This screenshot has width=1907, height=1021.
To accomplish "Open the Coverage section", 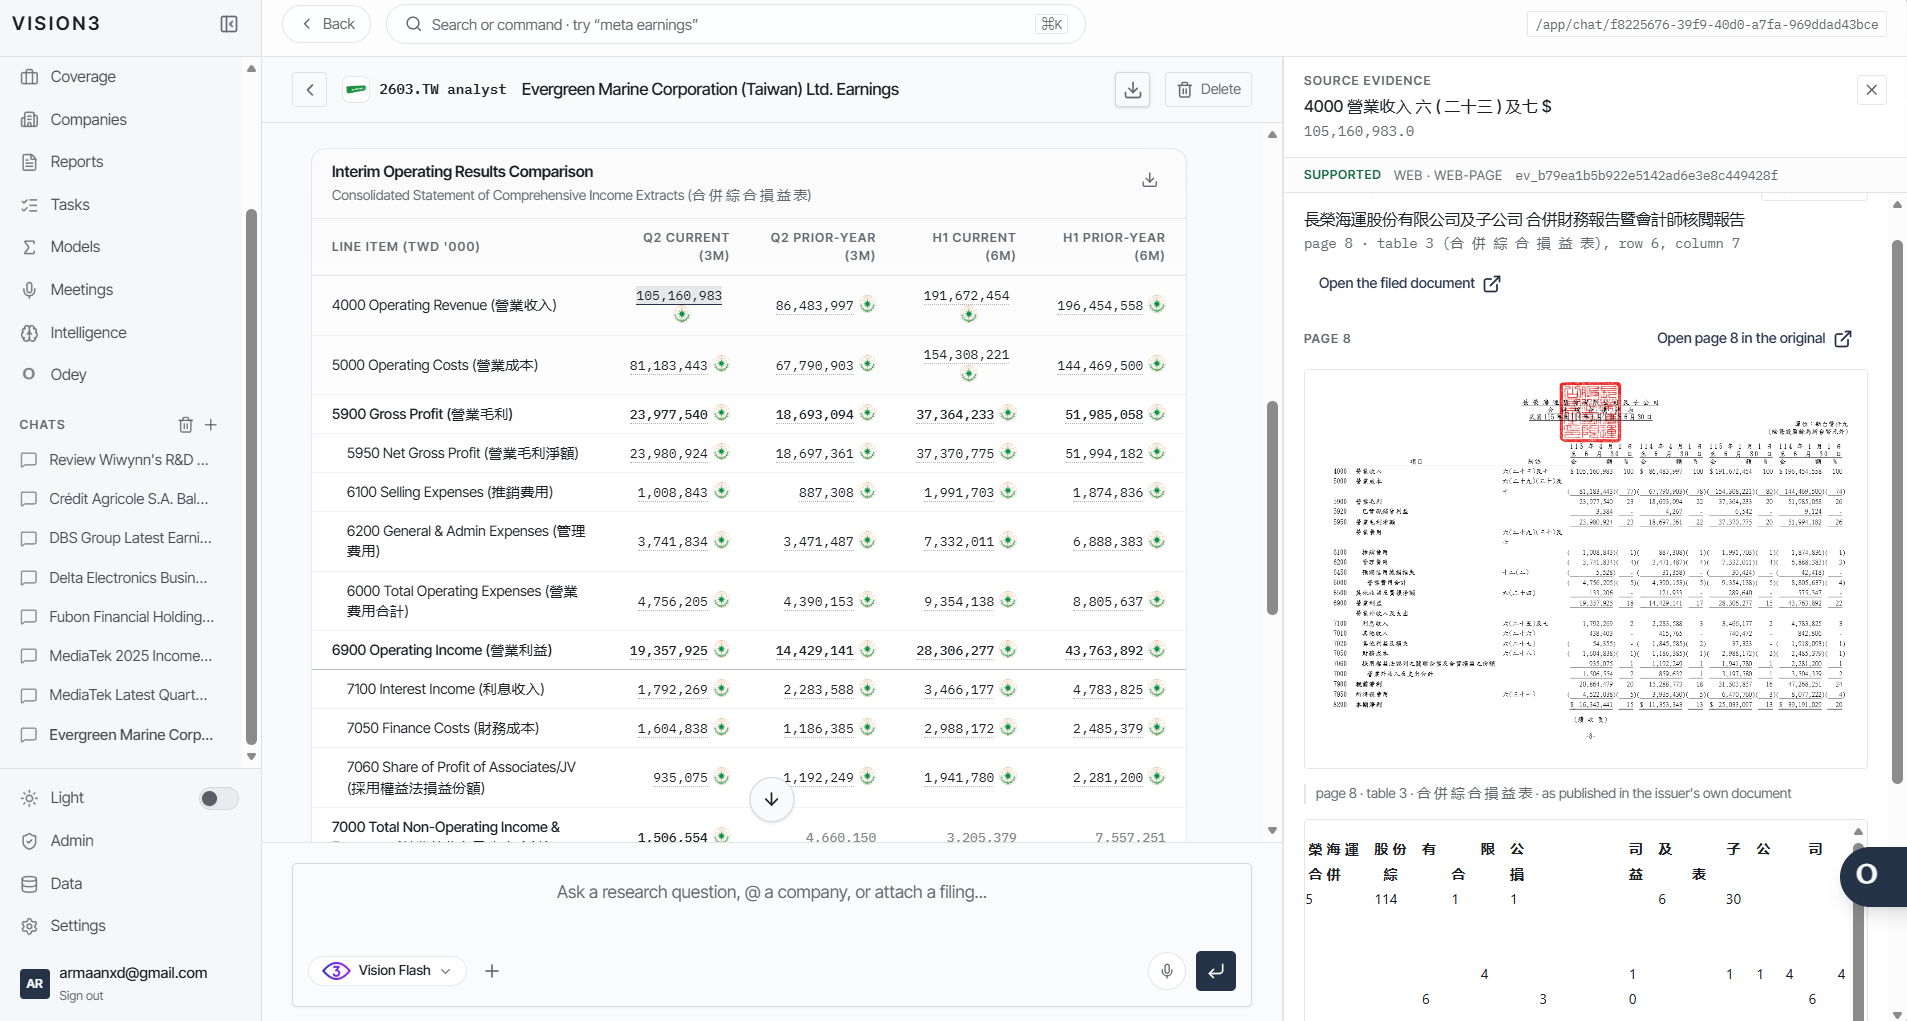I will tap(83, 77).
